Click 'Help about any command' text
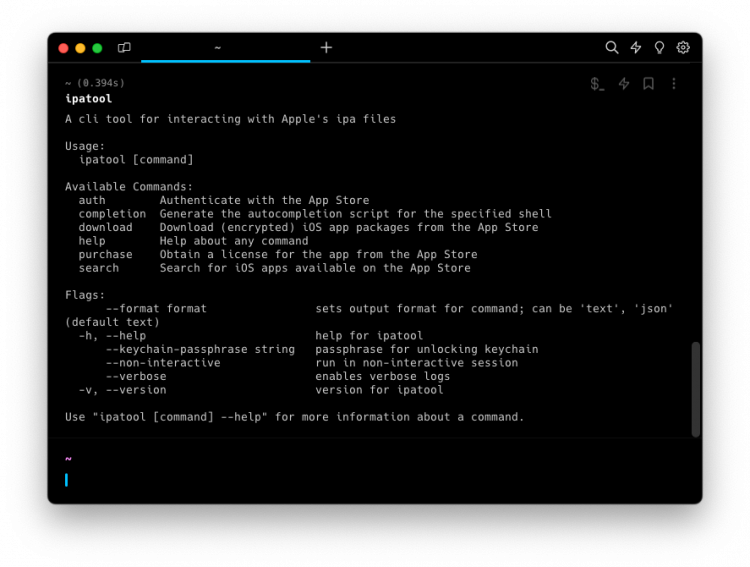Screen dimensions: 750x567 pos(234,241)
